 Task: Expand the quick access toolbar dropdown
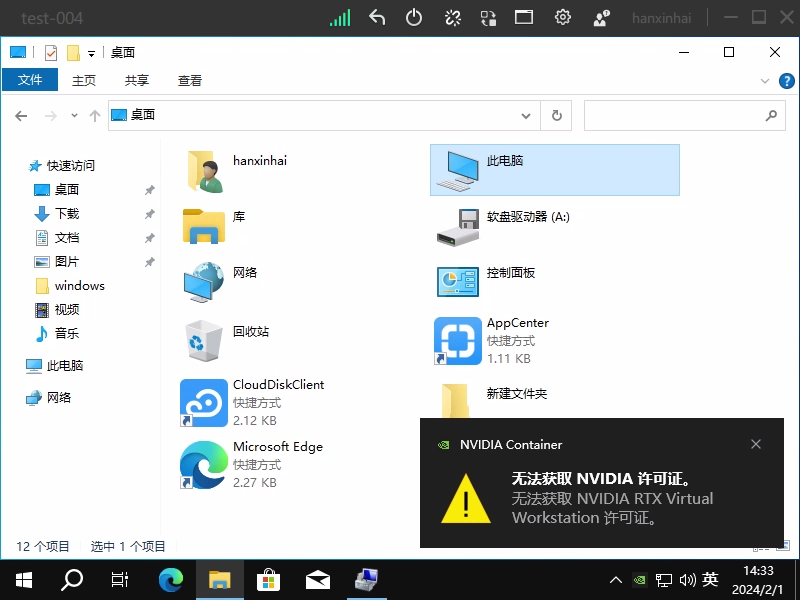point(91,53)
